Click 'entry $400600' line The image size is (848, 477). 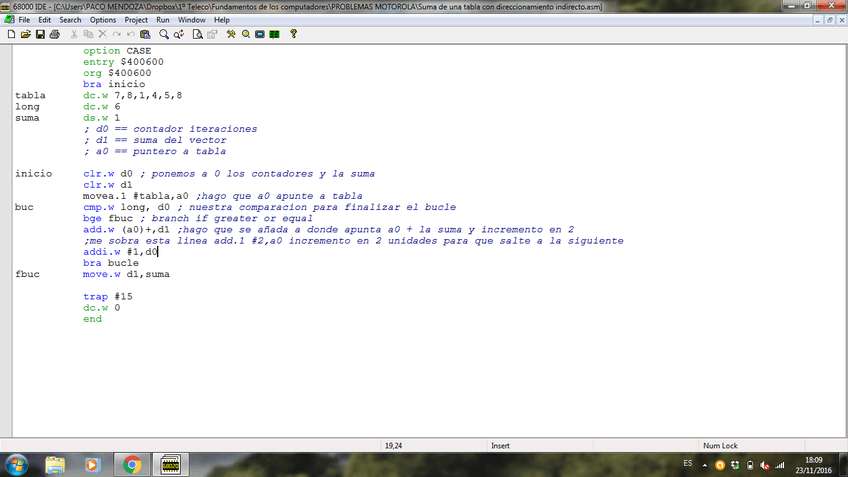123,62
